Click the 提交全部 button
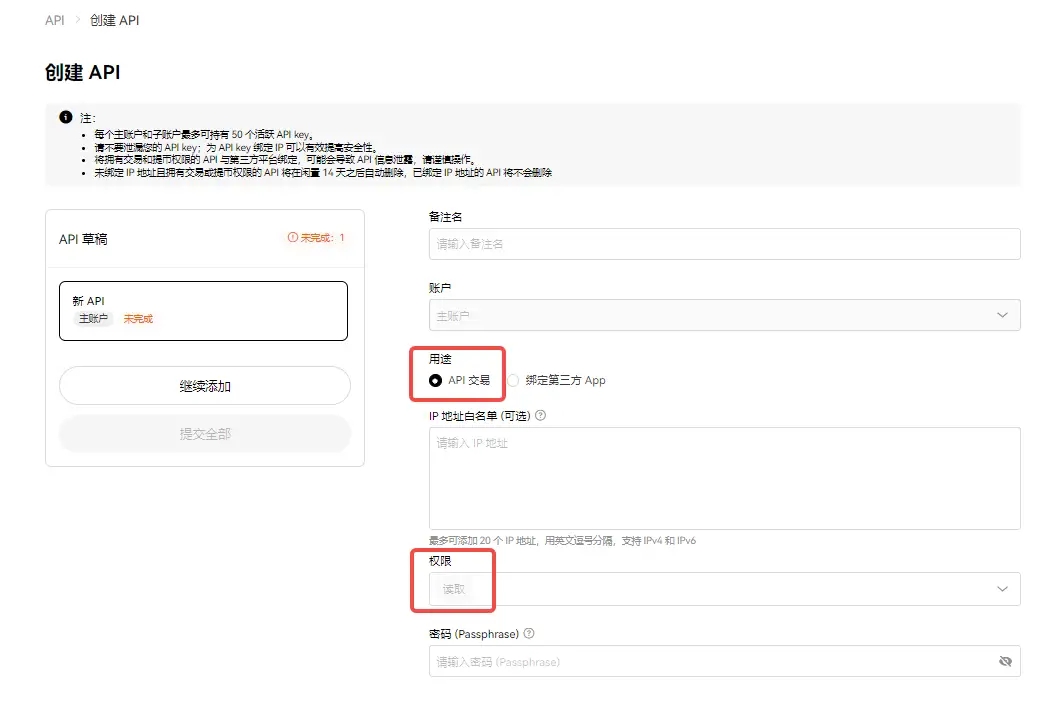Viewport: 1047px width, 710px height. pos(205,434)
